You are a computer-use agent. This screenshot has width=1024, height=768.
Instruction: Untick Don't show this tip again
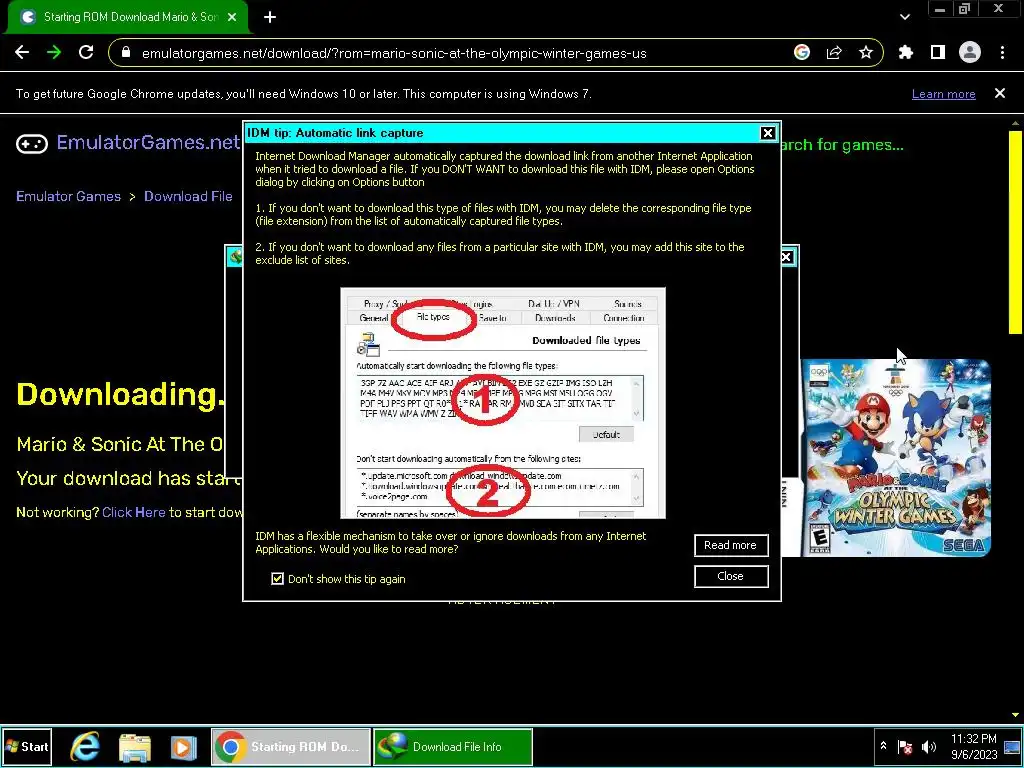point(278,579)
